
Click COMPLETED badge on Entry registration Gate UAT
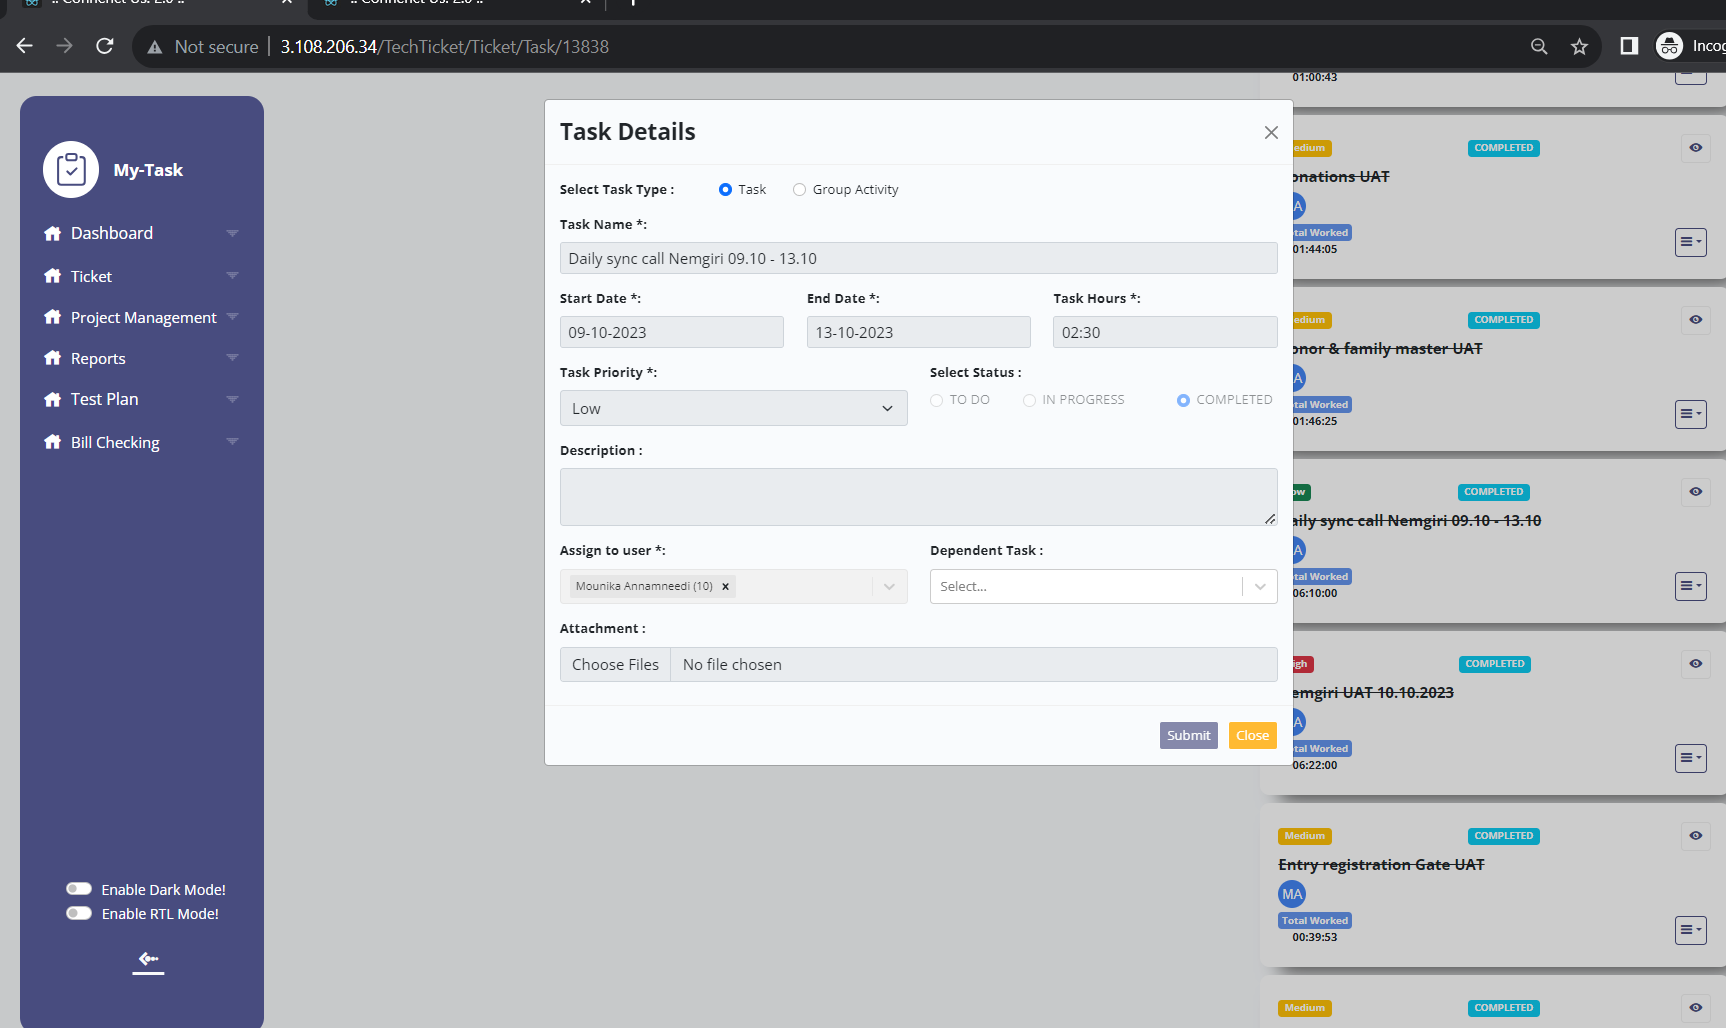click(1503, 836)
